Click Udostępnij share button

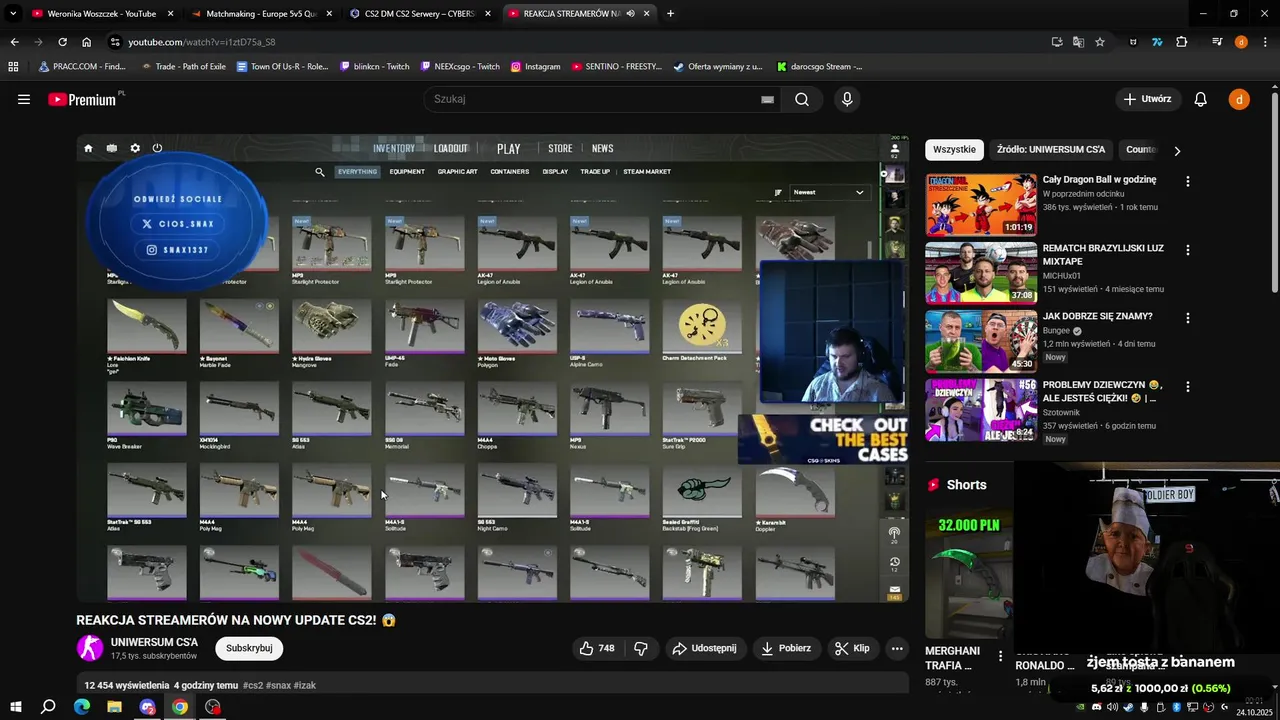point(705,648)
